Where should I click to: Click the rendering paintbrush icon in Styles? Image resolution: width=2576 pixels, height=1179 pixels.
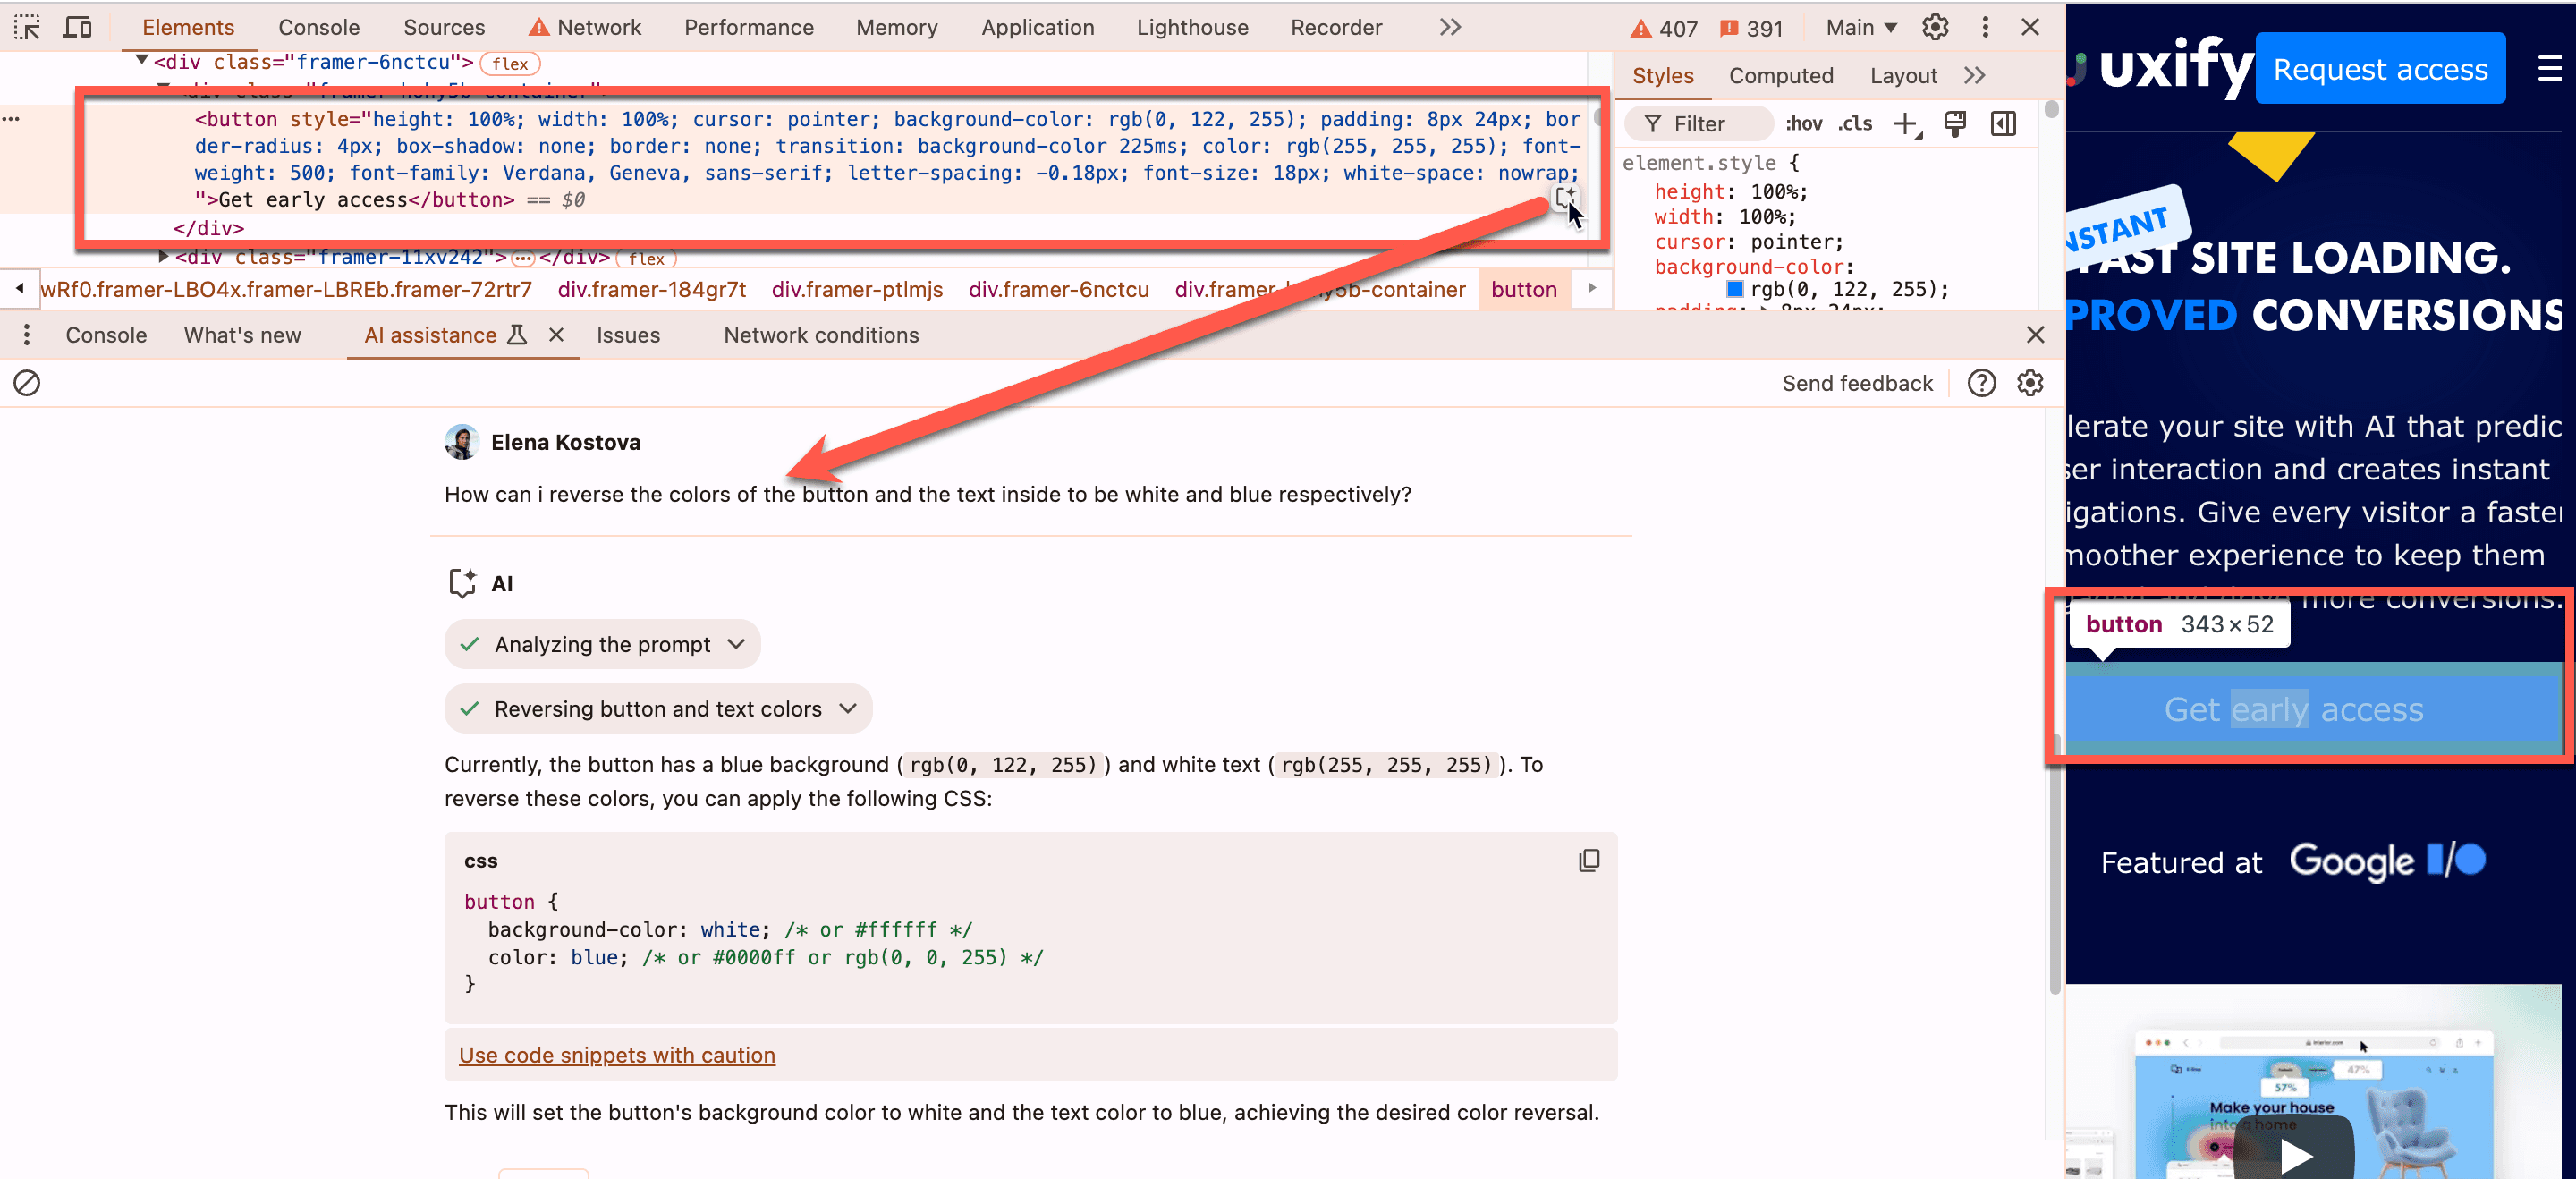click(x=1956, y=123)
